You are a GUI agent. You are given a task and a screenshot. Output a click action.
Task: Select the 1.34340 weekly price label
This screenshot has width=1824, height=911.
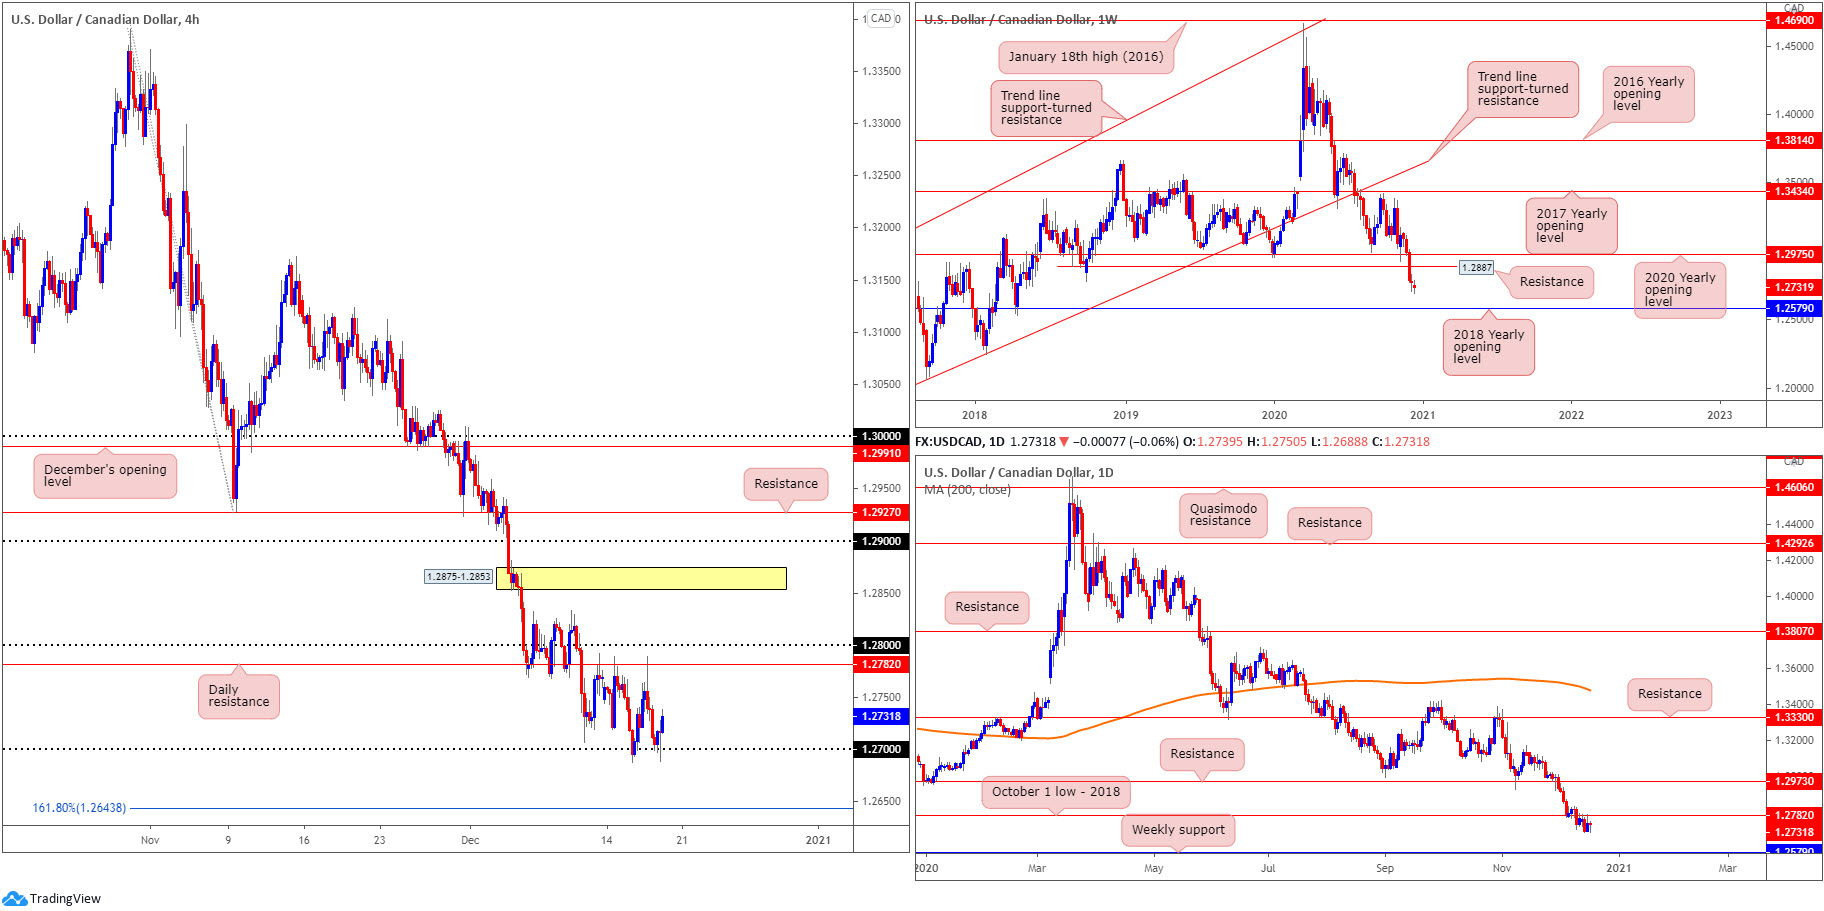coord(1794,191)
